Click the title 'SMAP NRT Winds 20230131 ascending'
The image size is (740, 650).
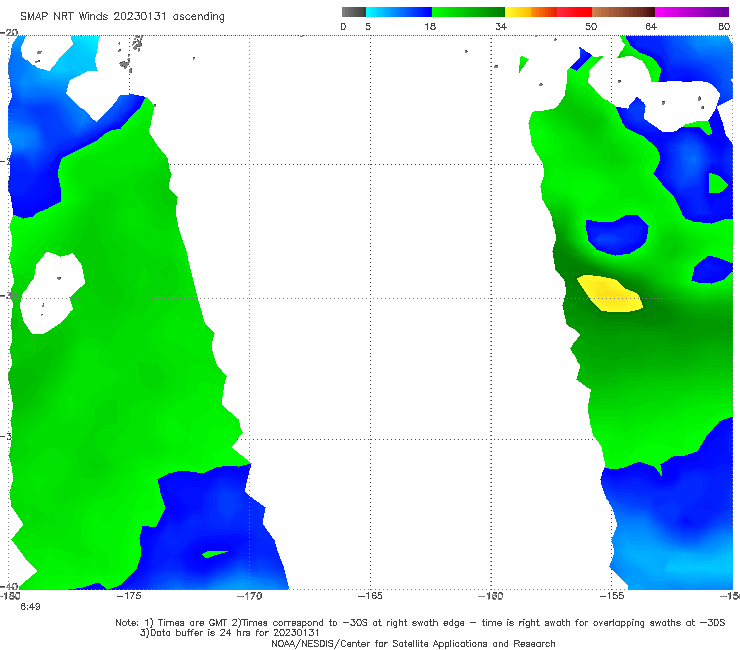(x=122, y=16)
